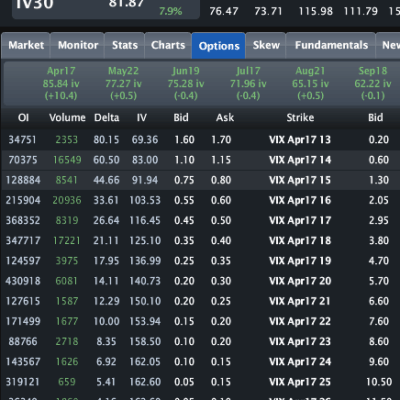Switch to the Skew tab
Viewport: 400px width, 400px height.
tap(266, 45)
